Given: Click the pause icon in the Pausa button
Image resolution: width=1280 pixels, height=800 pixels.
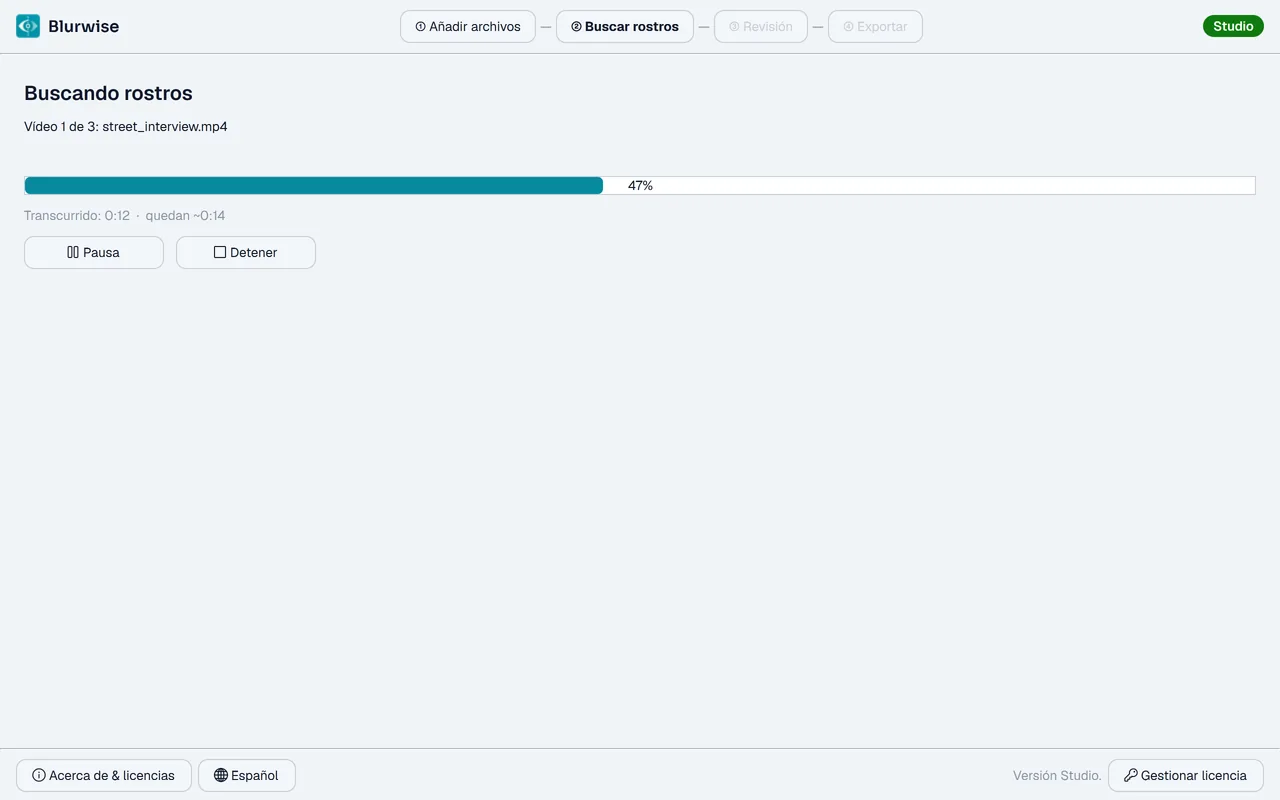Looking at the screenshot, I should click(x=73, y=252).
